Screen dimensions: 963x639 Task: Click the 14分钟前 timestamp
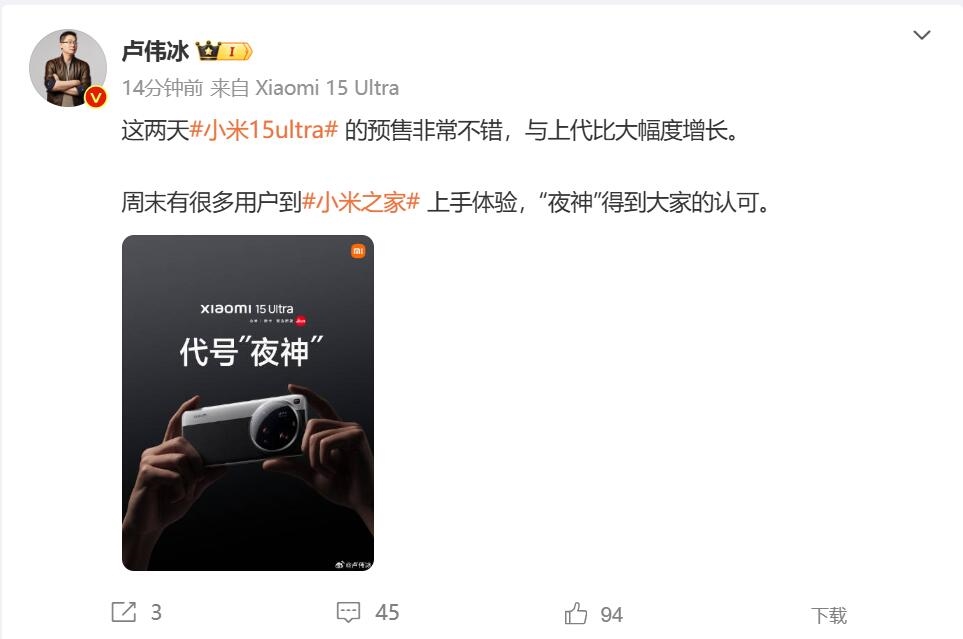[162, 88]
